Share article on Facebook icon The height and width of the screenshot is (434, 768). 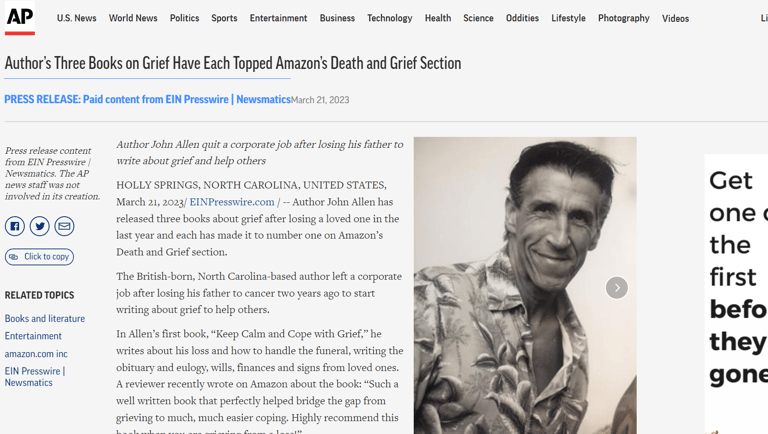tap(15, 226)
